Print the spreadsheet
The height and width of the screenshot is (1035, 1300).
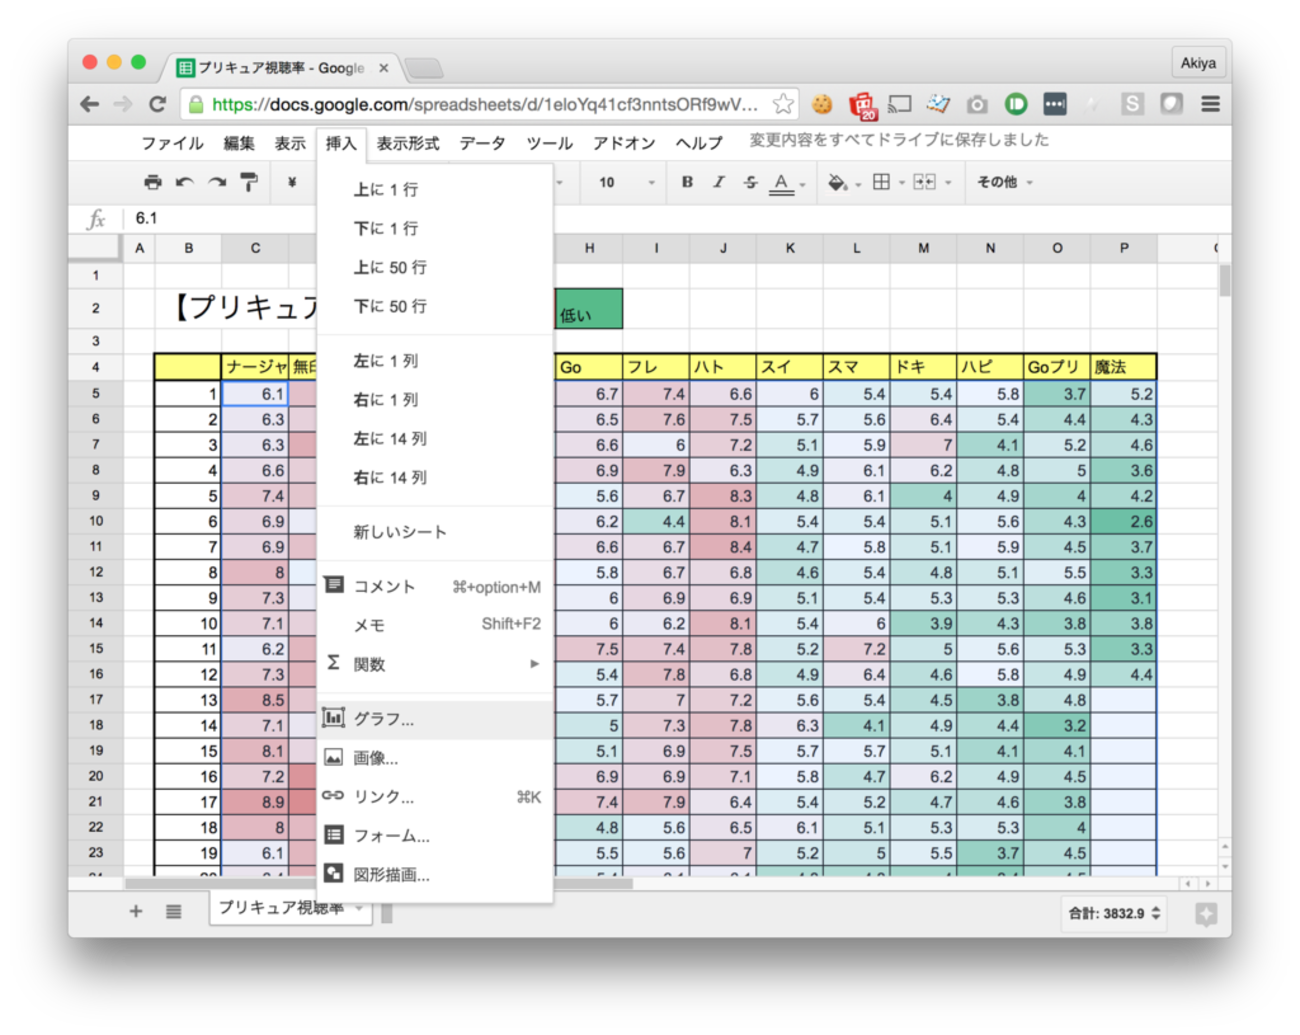[x=152, y=182]
